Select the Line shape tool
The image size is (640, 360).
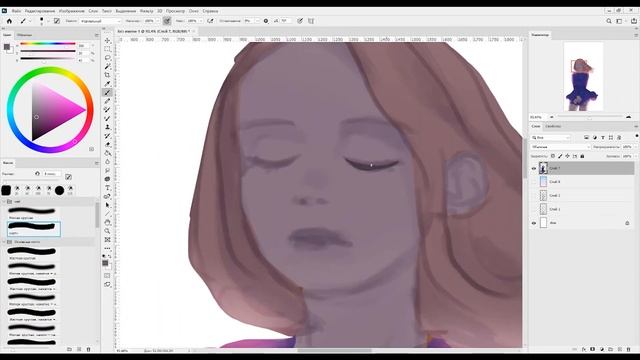coord(107,213)
